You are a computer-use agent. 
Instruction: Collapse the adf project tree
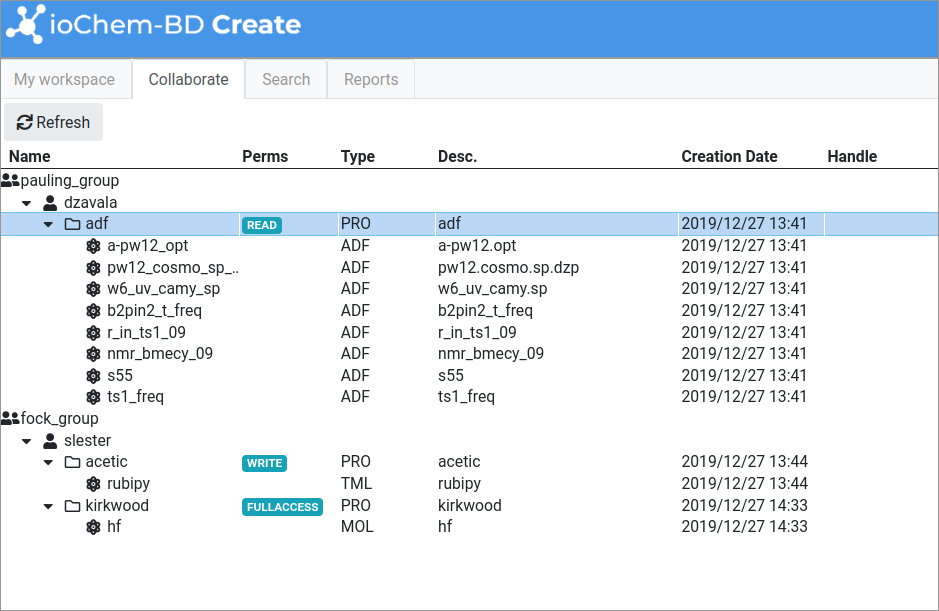tap(48, 225)
